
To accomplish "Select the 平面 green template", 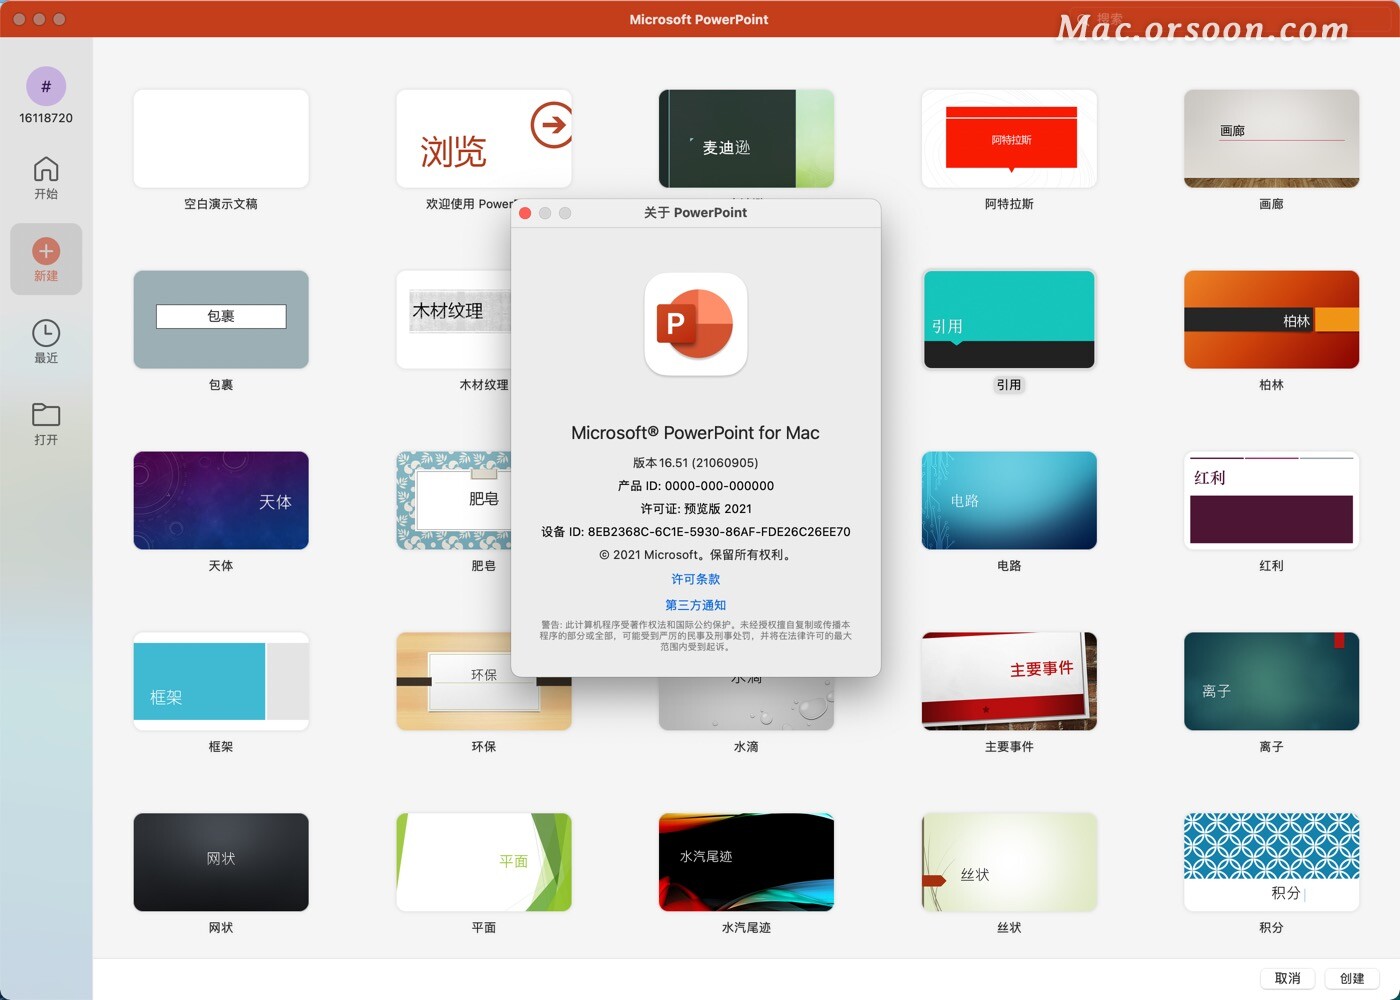I will (x=484, y=862).
